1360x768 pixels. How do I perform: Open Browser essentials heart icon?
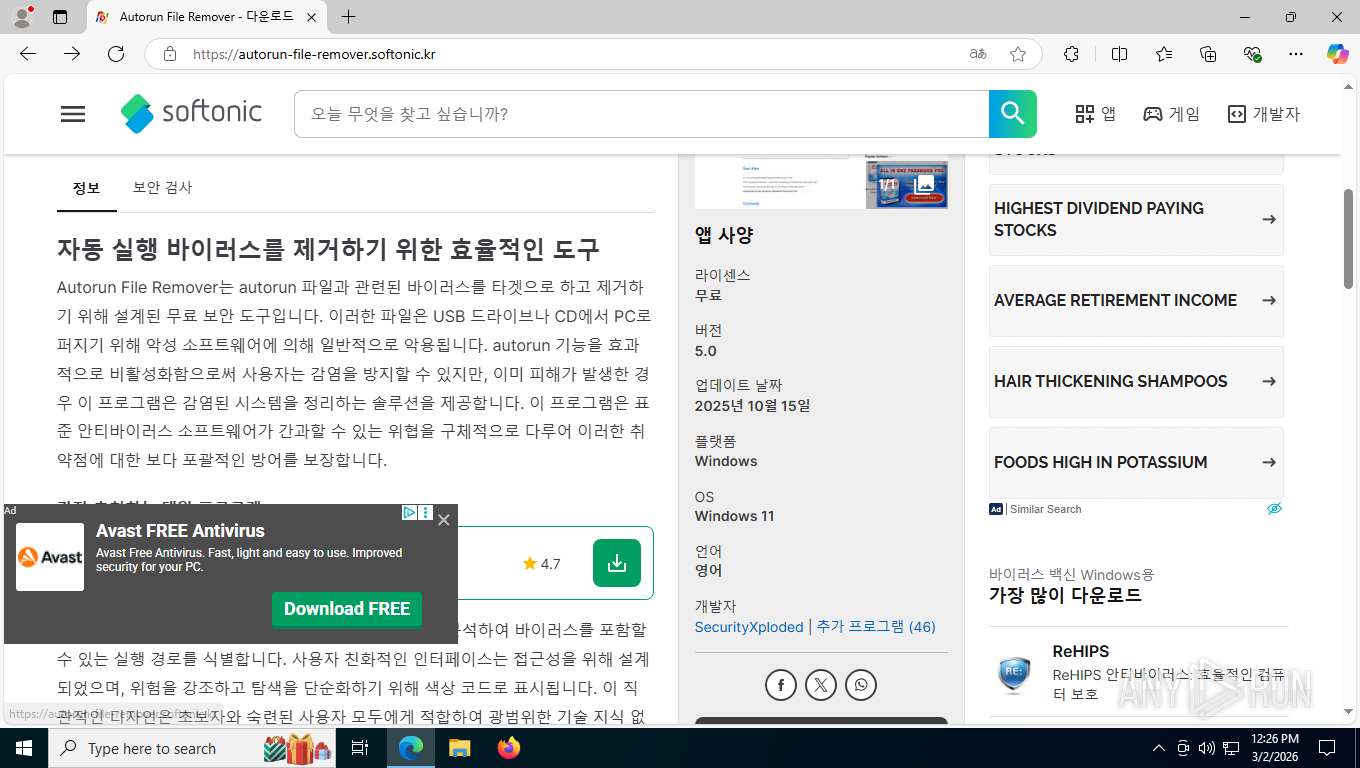(1252, 54)
